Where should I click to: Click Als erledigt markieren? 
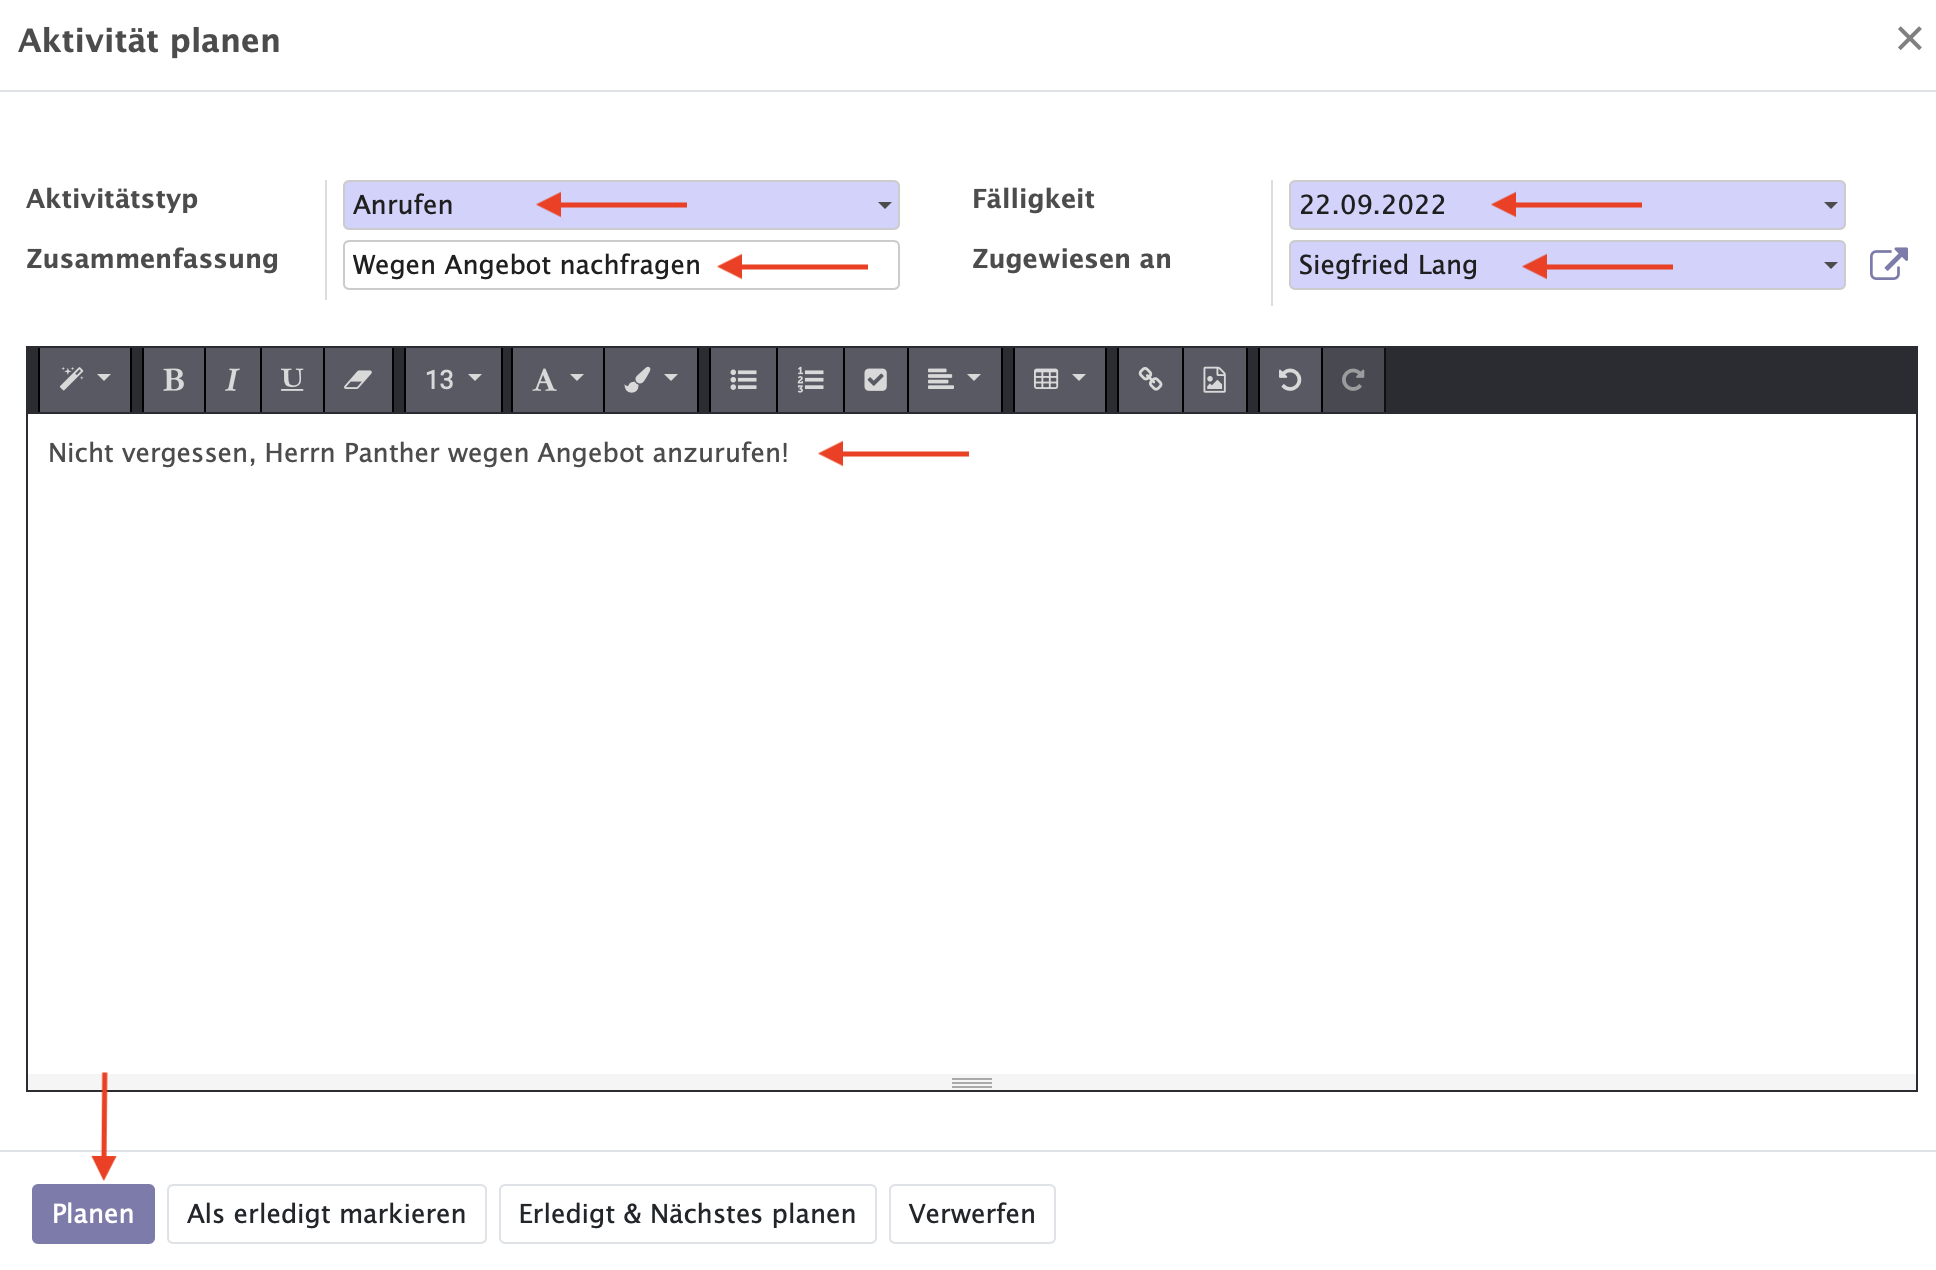tap(327, 1214)
